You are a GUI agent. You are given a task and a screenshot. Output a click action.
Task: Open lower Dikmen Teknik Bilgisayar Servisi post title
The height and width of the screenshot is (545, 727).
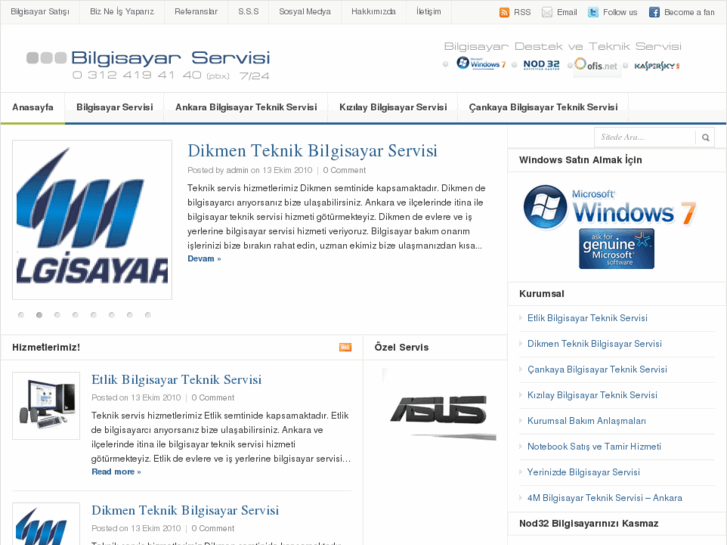pos(185,510)
